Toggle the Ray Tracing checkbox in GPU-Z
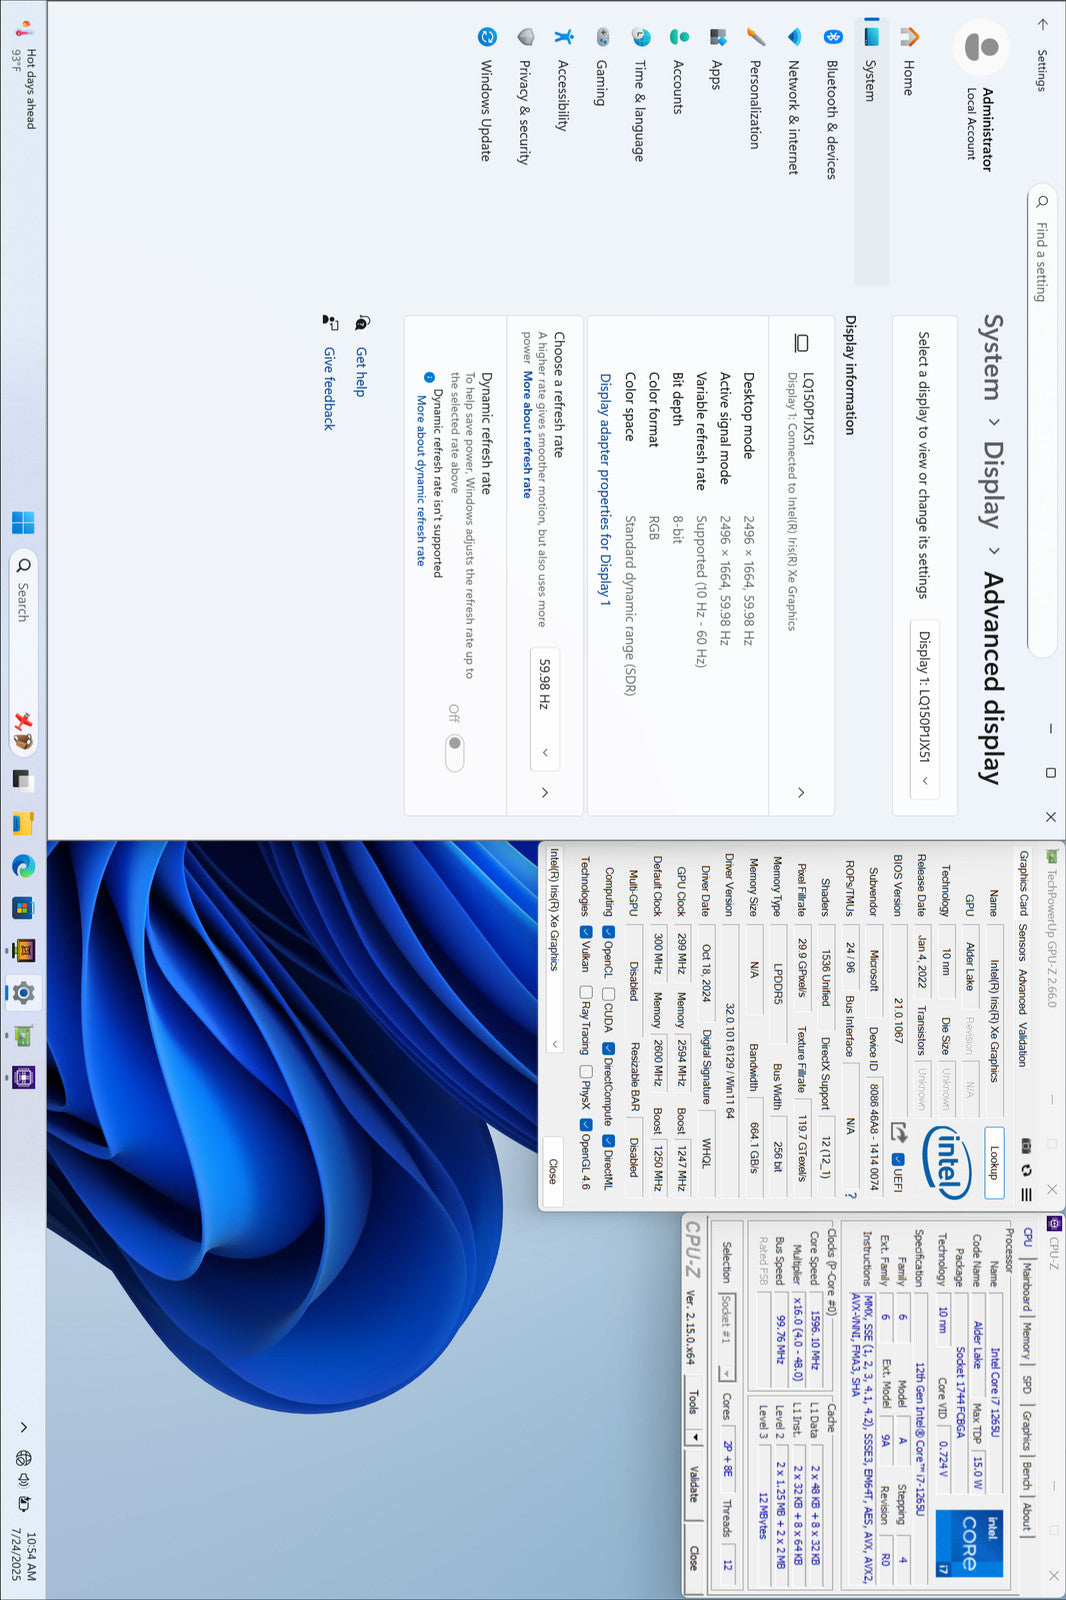 pyautogui.click(x=586, y=992)
